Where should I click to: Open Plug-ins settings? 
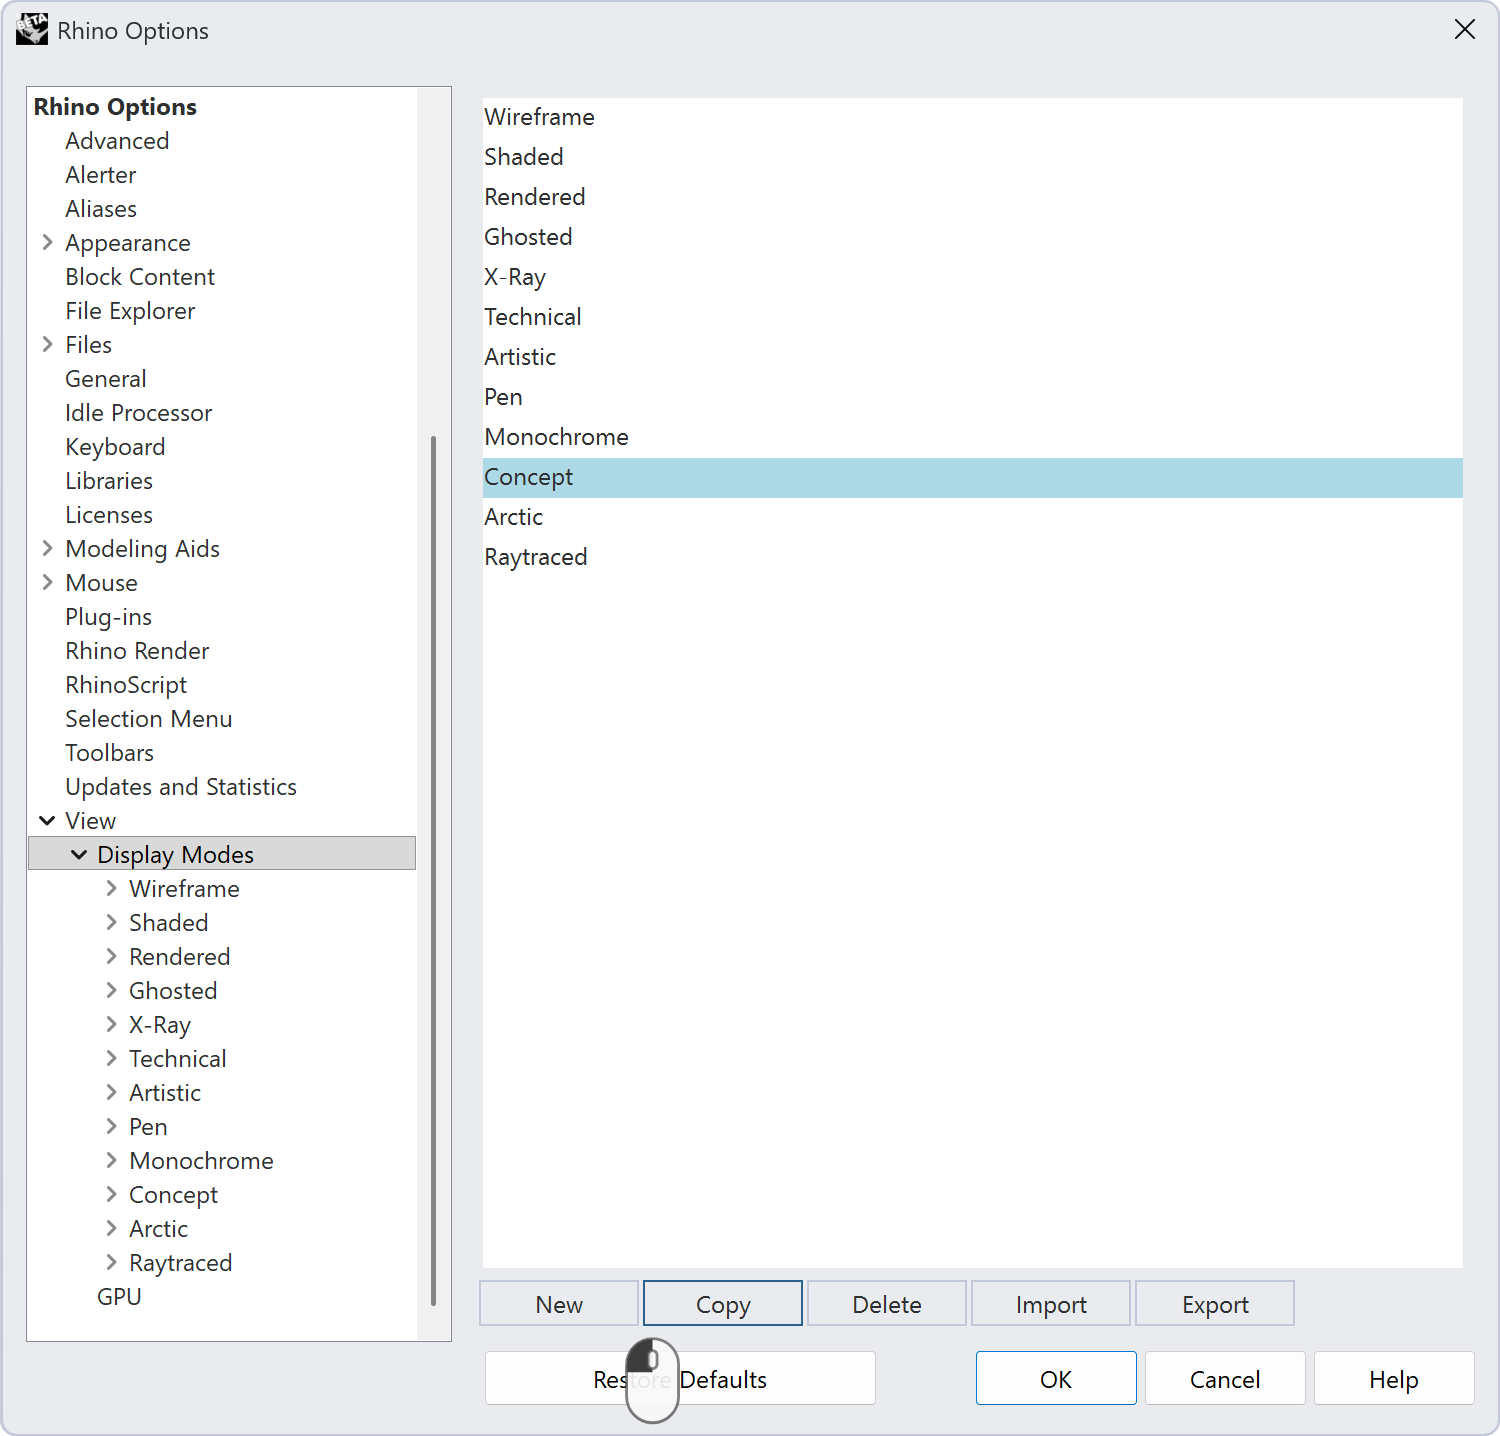(109, 617)
